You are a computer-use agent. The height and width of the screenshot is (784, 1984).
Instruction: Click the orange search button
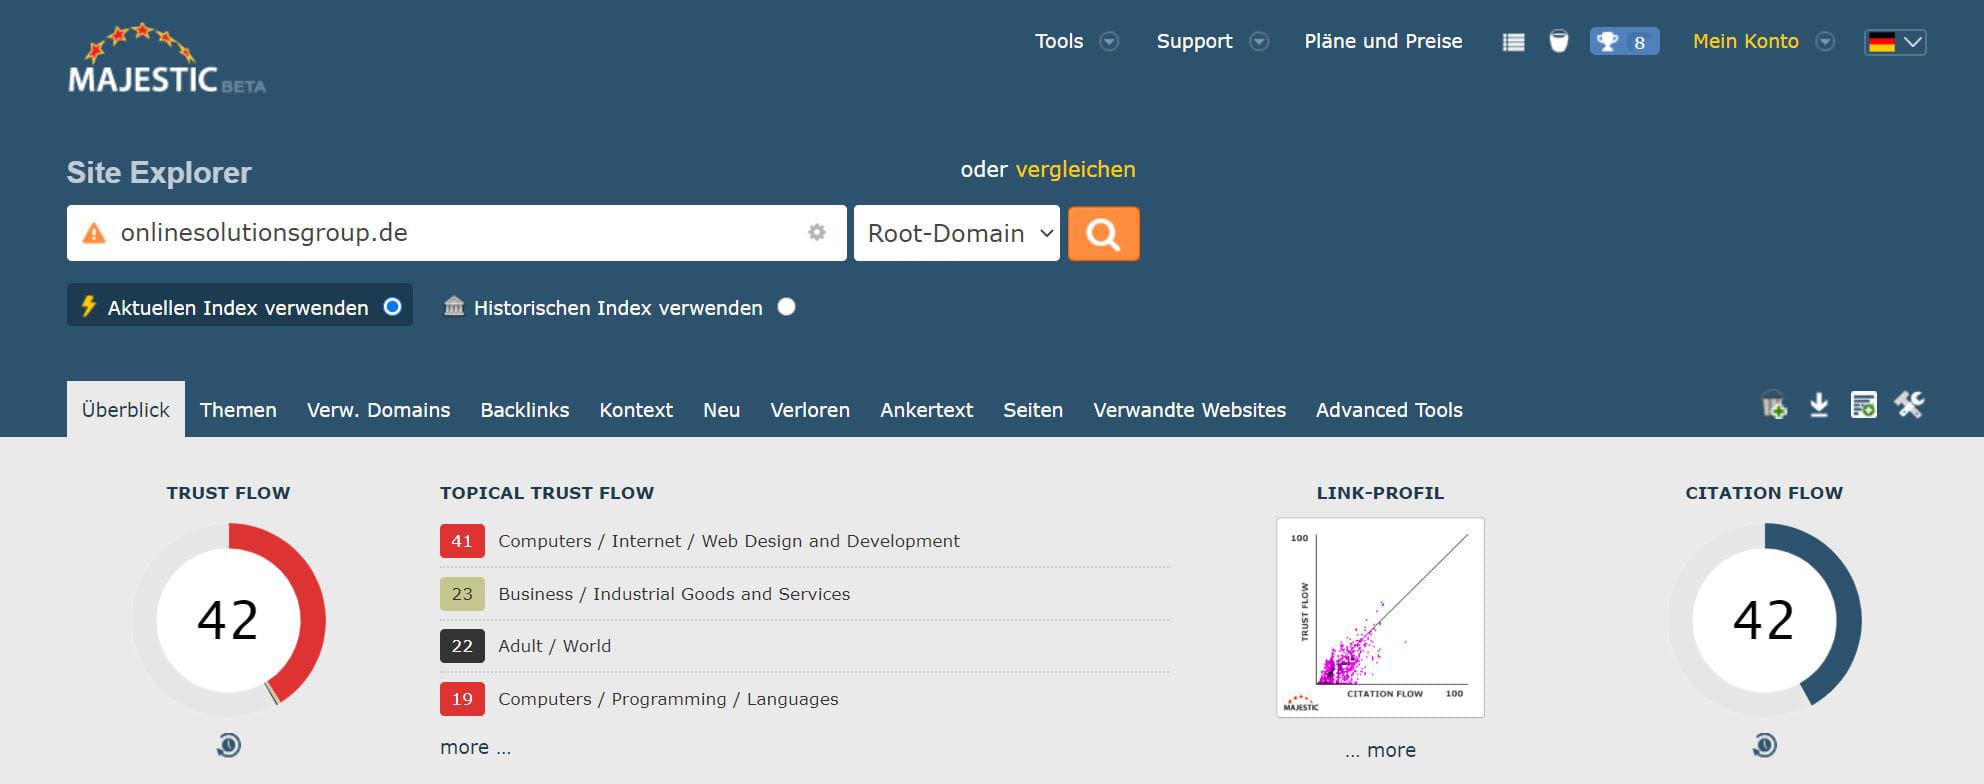[x=1103, y=234]
